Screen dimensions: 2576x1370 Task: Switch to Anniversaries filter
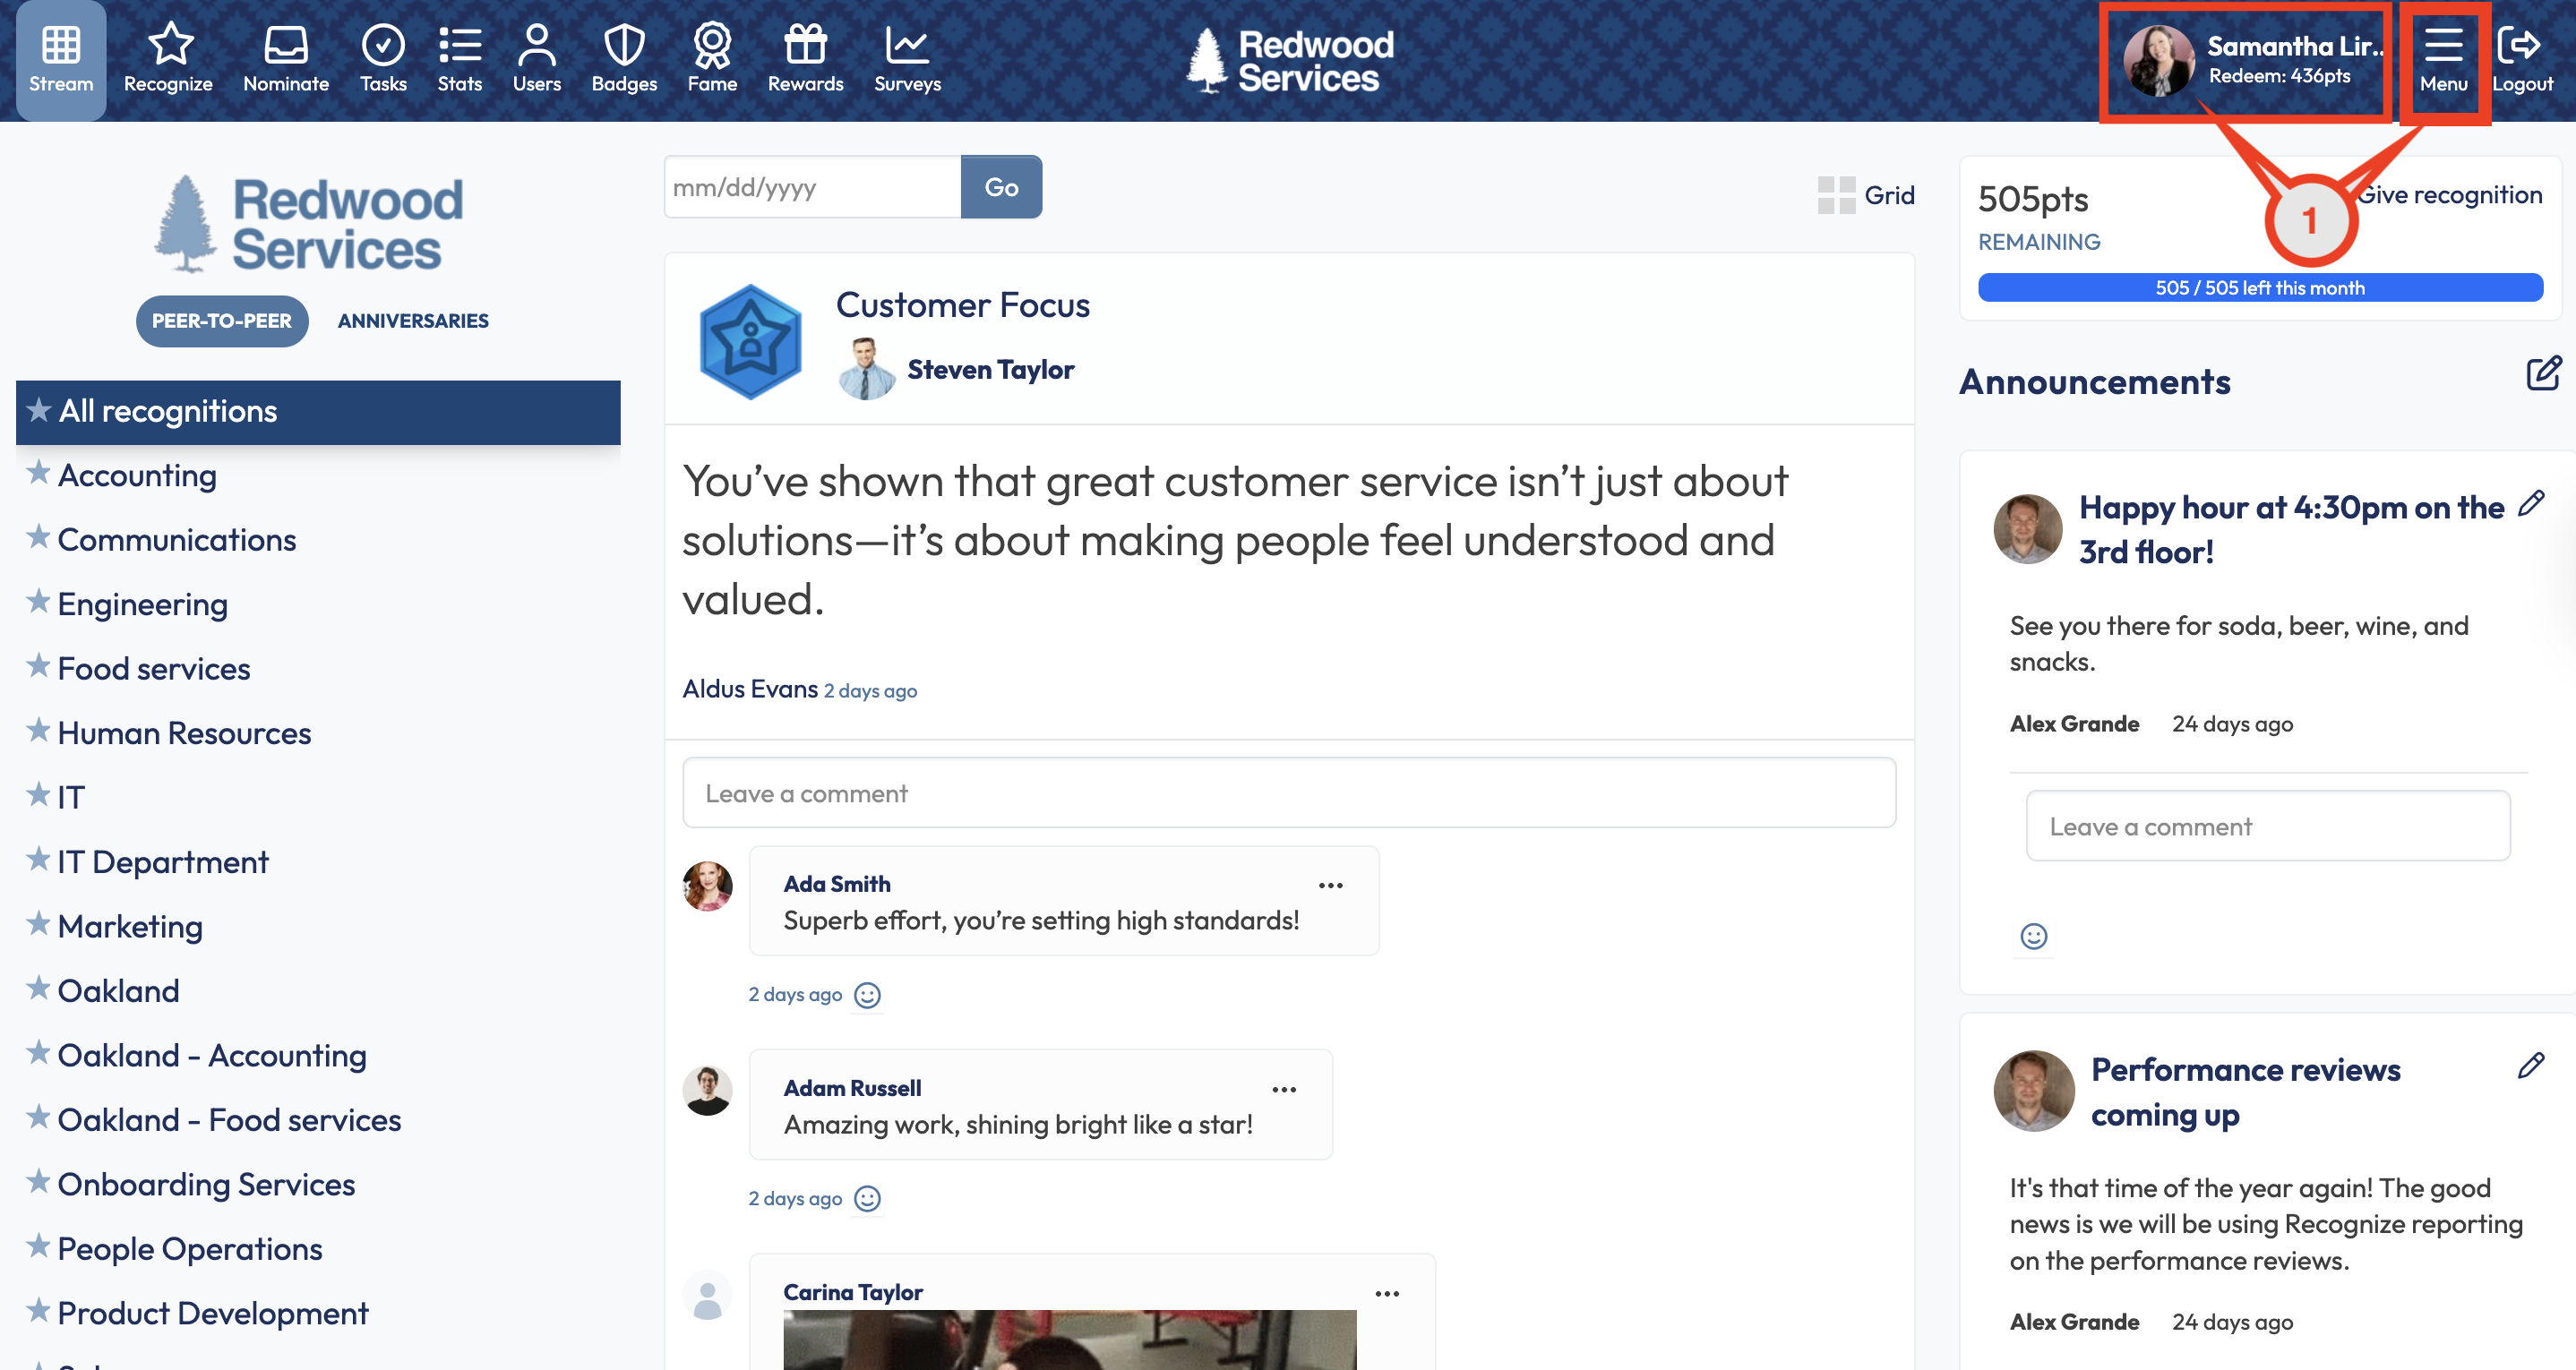(x=413, y=321)
